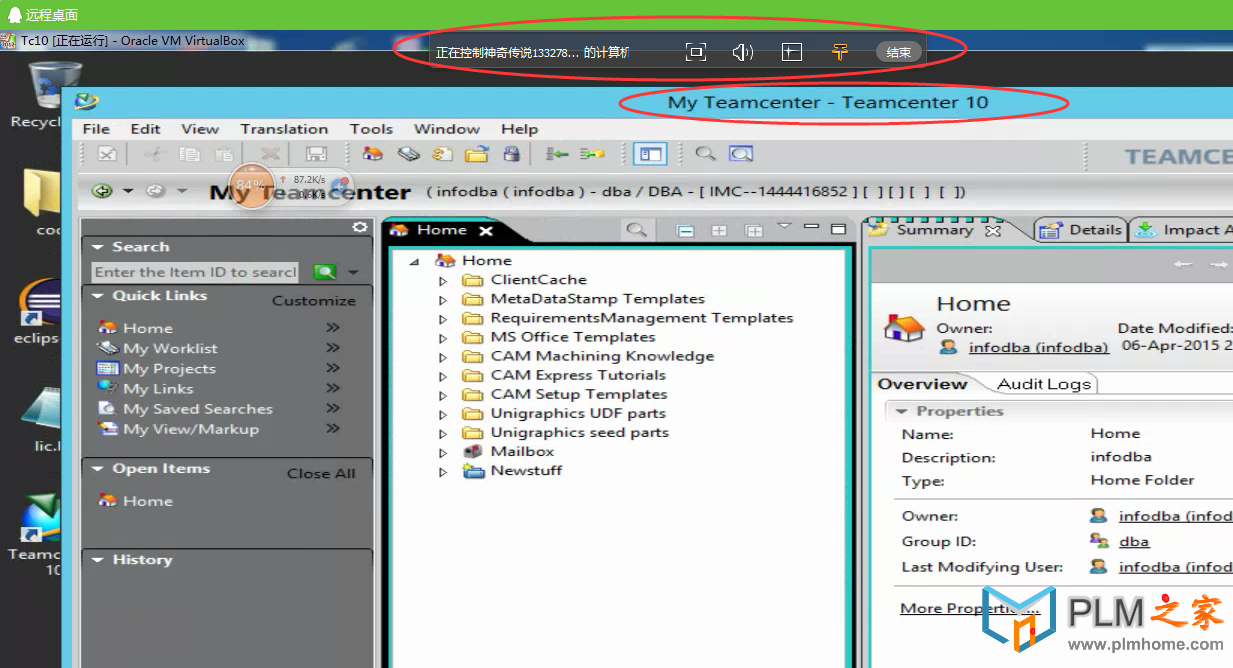Click the green Back arrow button

101,190
